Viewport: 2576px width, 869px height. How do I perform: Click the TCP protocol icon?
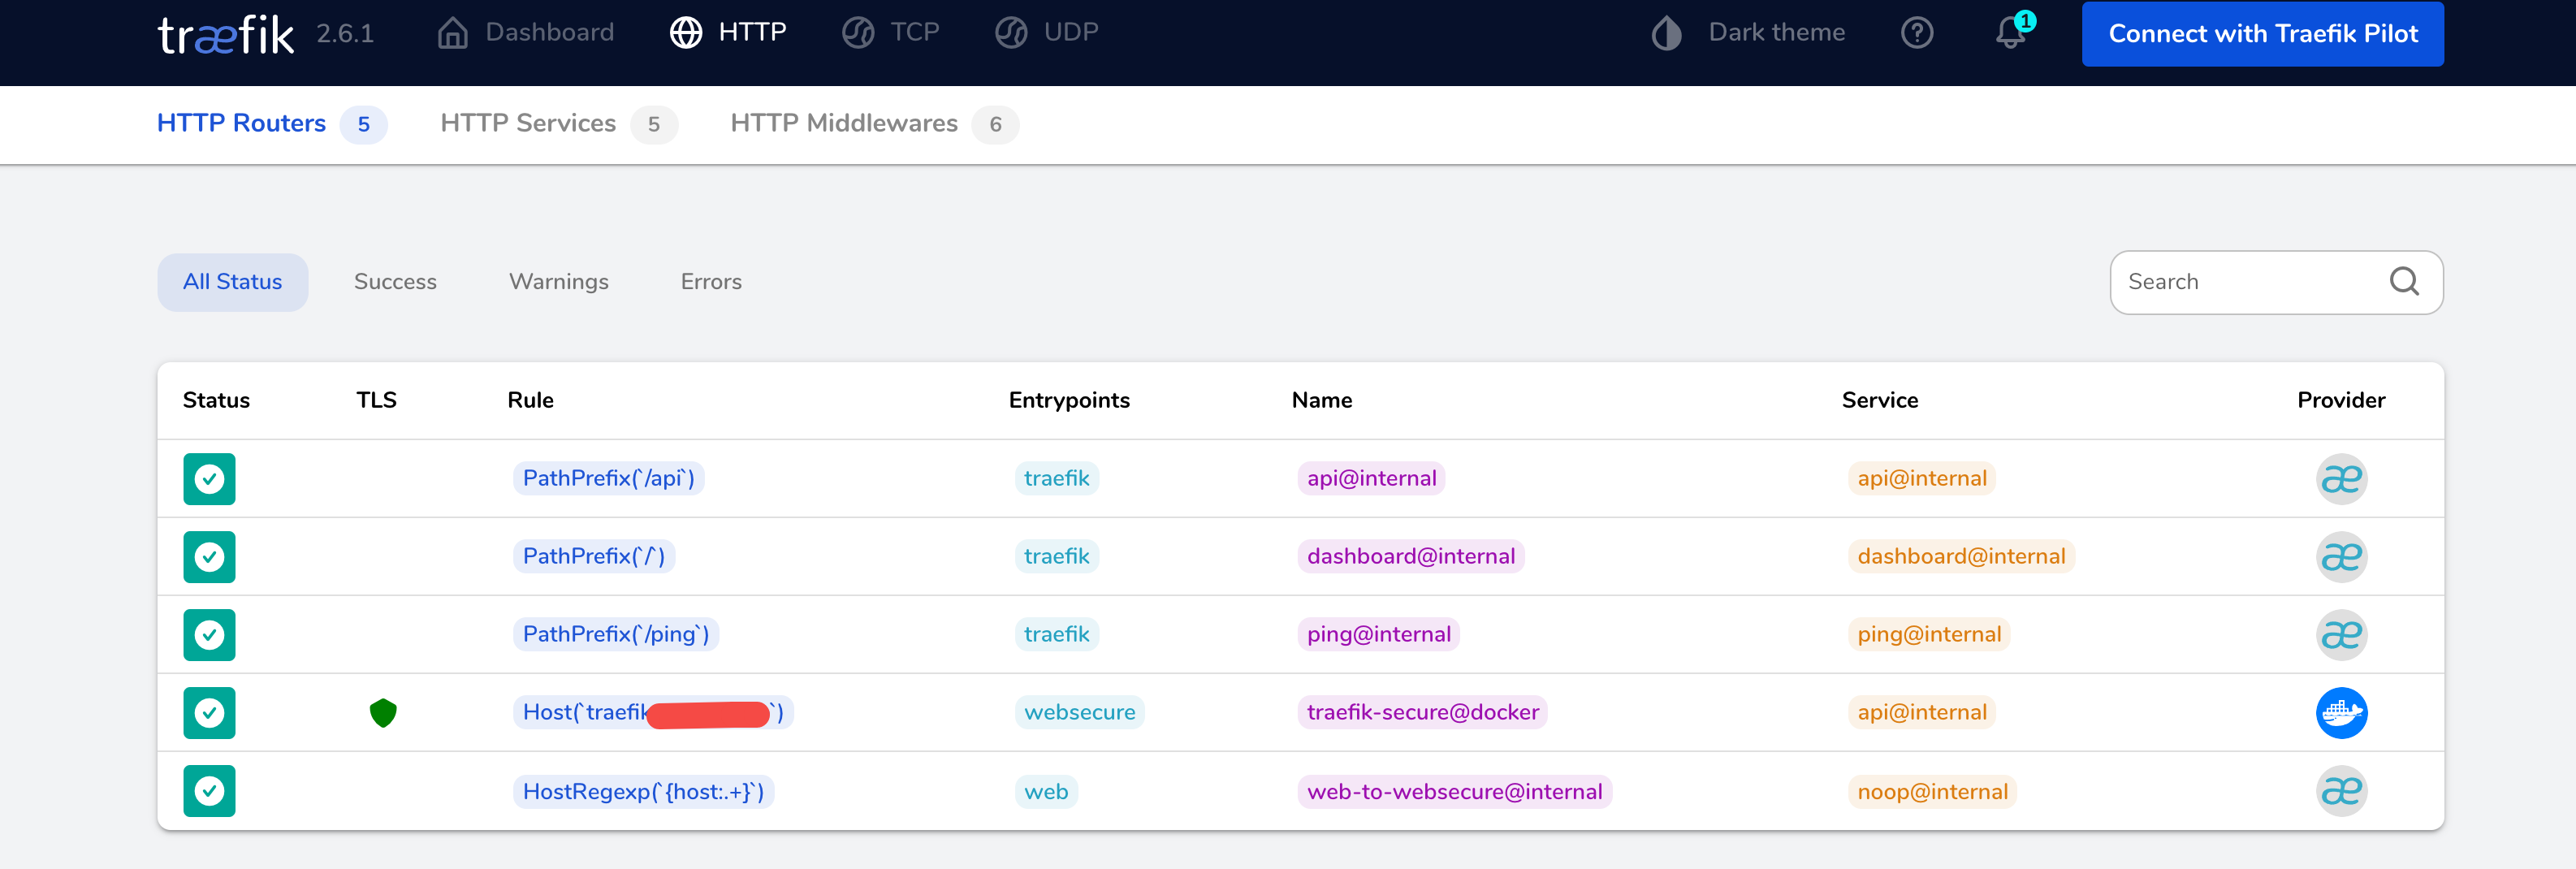pos(857,31)
